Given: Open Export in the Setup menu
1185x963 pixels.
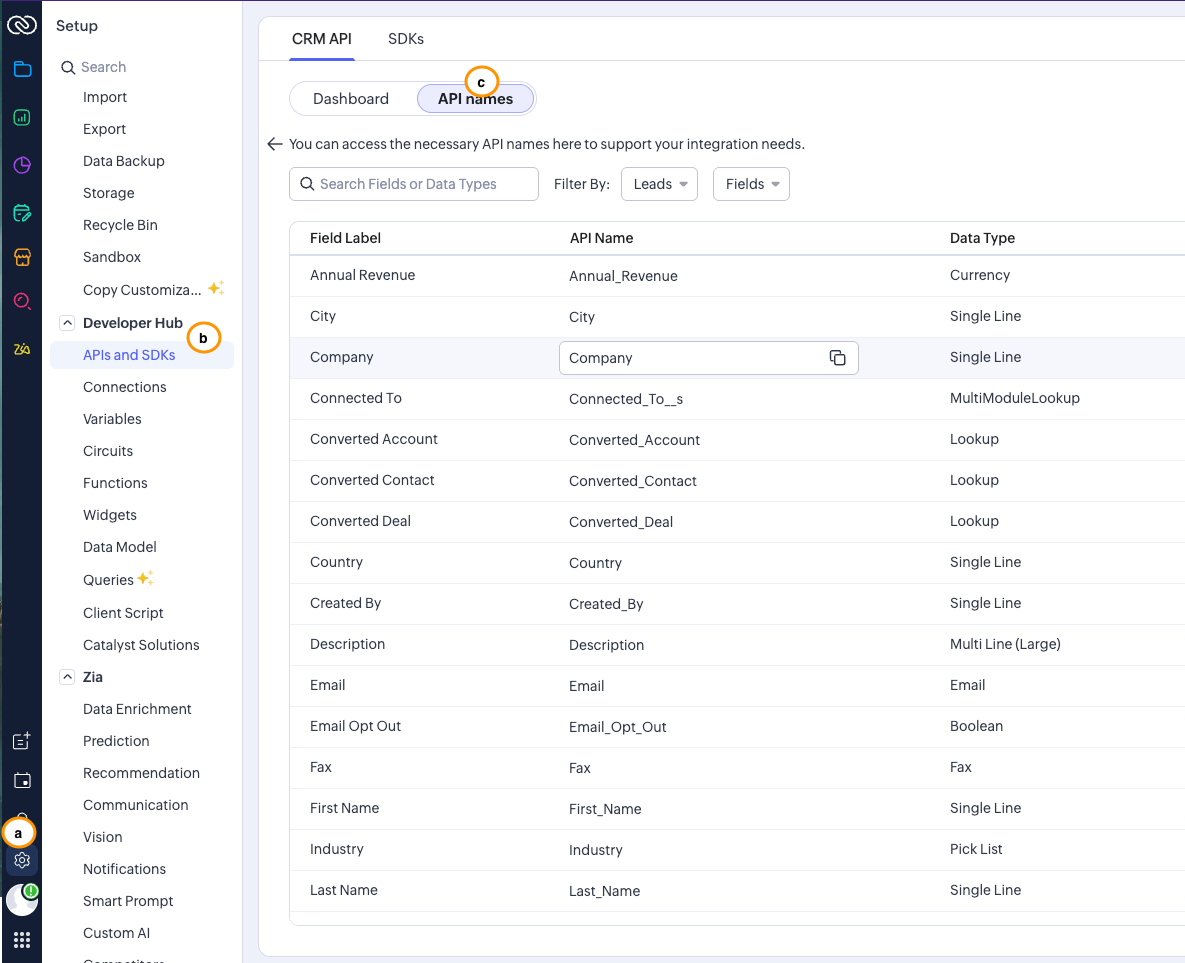Looking at the screenshot, I should [104, 129].
